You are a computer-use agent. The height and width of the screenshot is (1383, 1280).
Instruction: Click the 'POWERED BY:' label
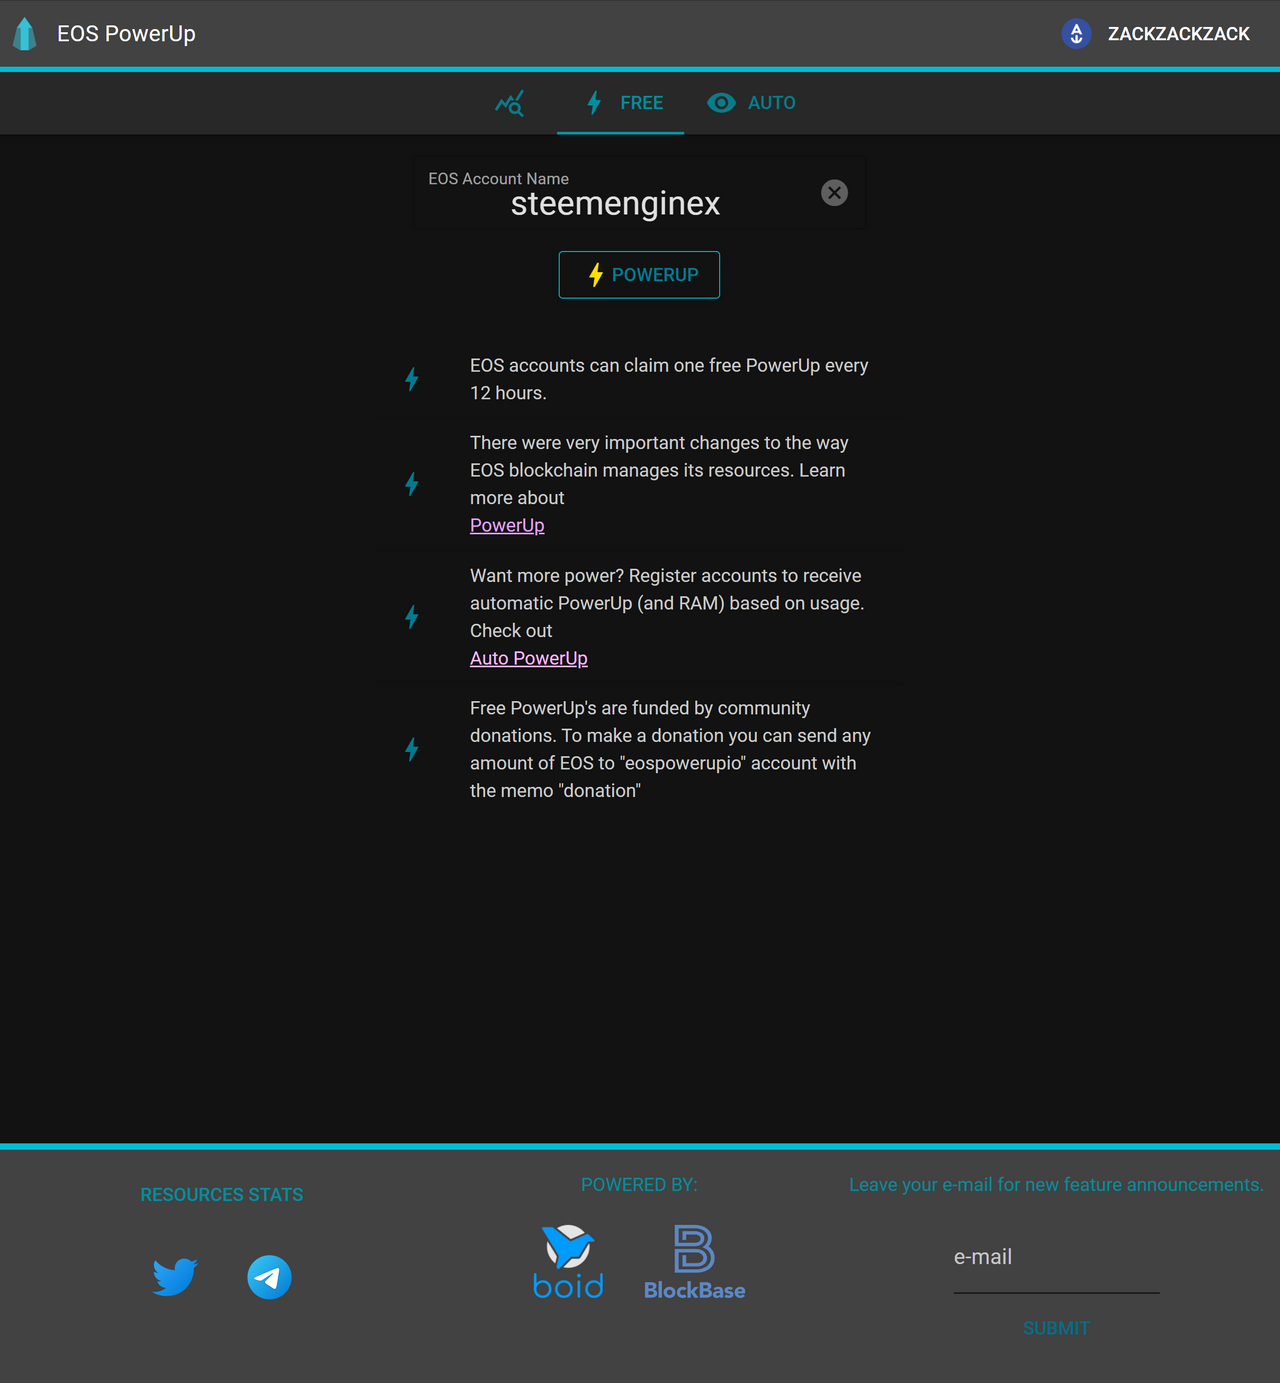[639, 1185]
